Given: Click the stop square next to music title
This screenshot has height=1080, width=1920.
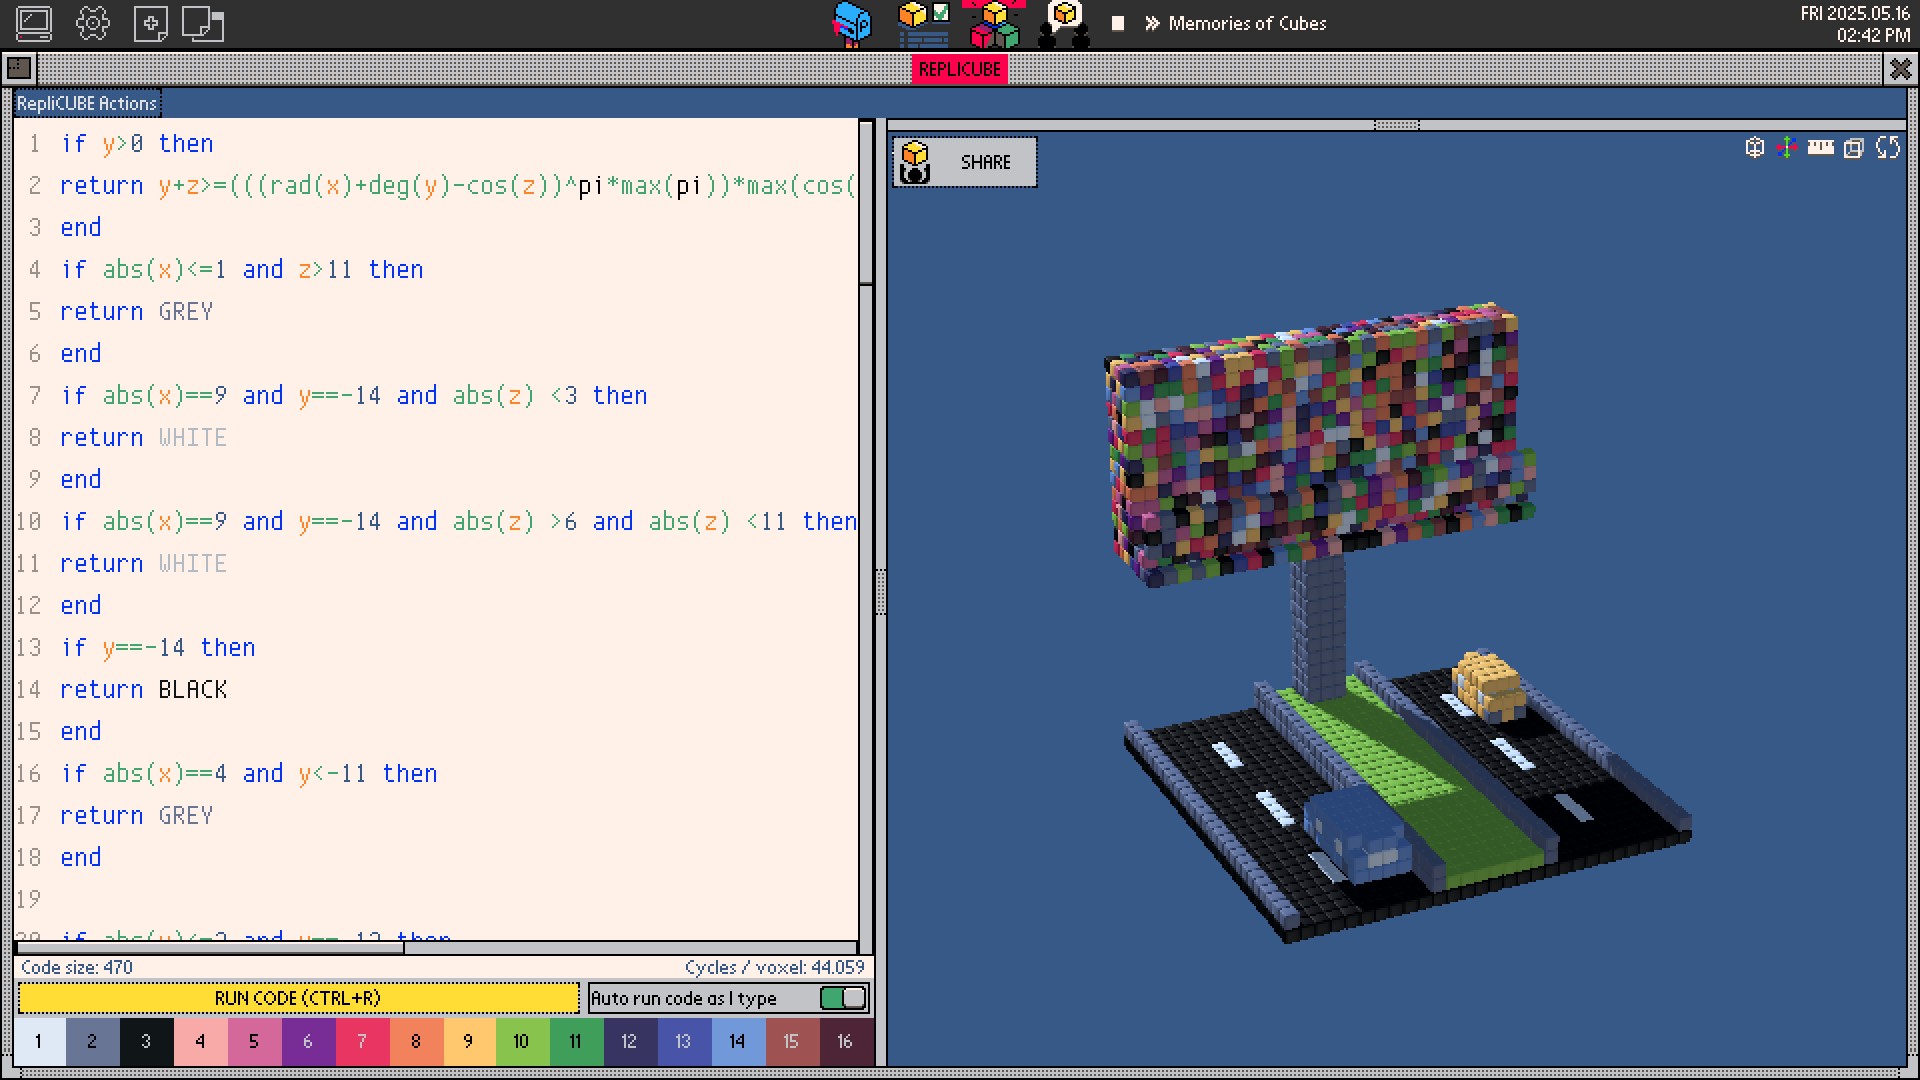Looking at the screenshot, I should pyautogui.click(x=1118, y=23).
